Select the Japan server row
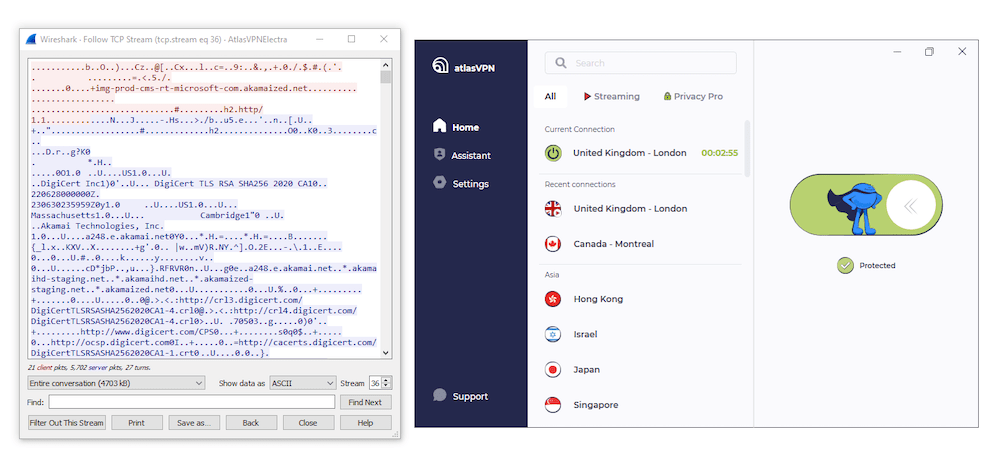The height and width of the screenshot is (473, 1000). (x=641, y=370)
